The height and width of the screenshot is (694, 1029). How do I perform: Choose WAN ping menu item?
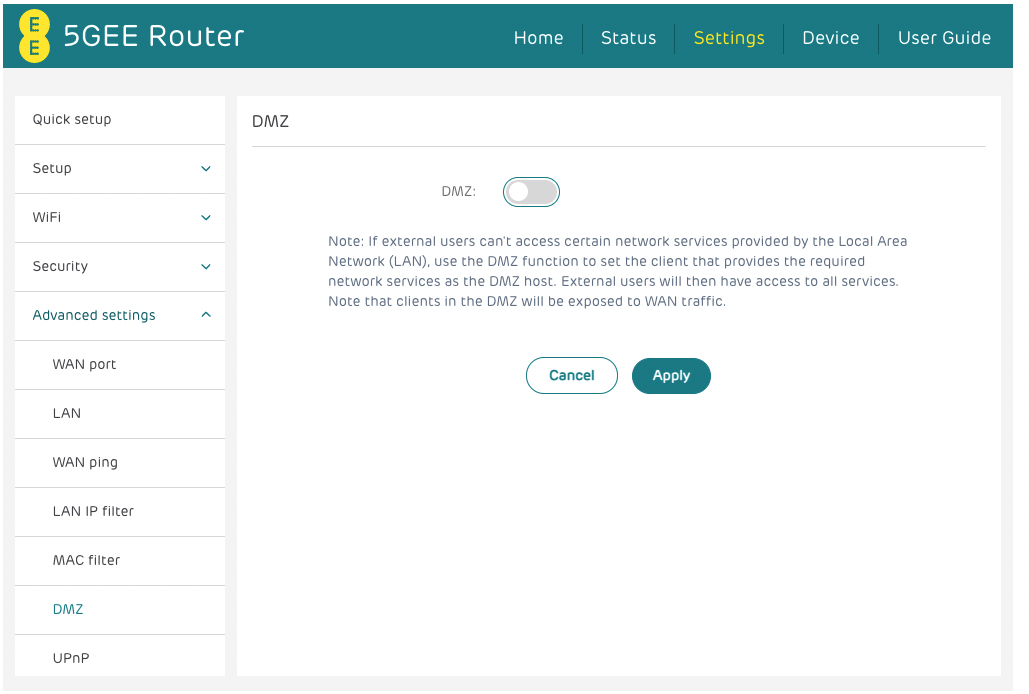85,463
